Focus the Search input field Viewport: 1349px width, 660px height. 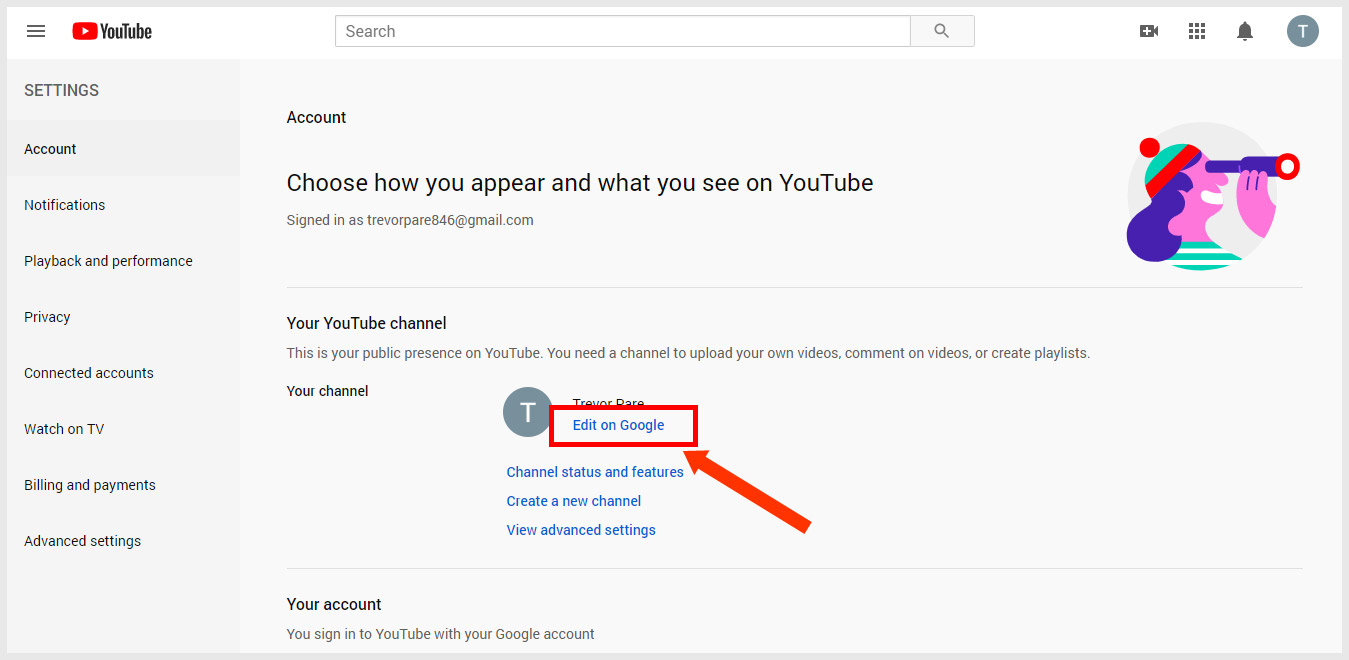623,31
